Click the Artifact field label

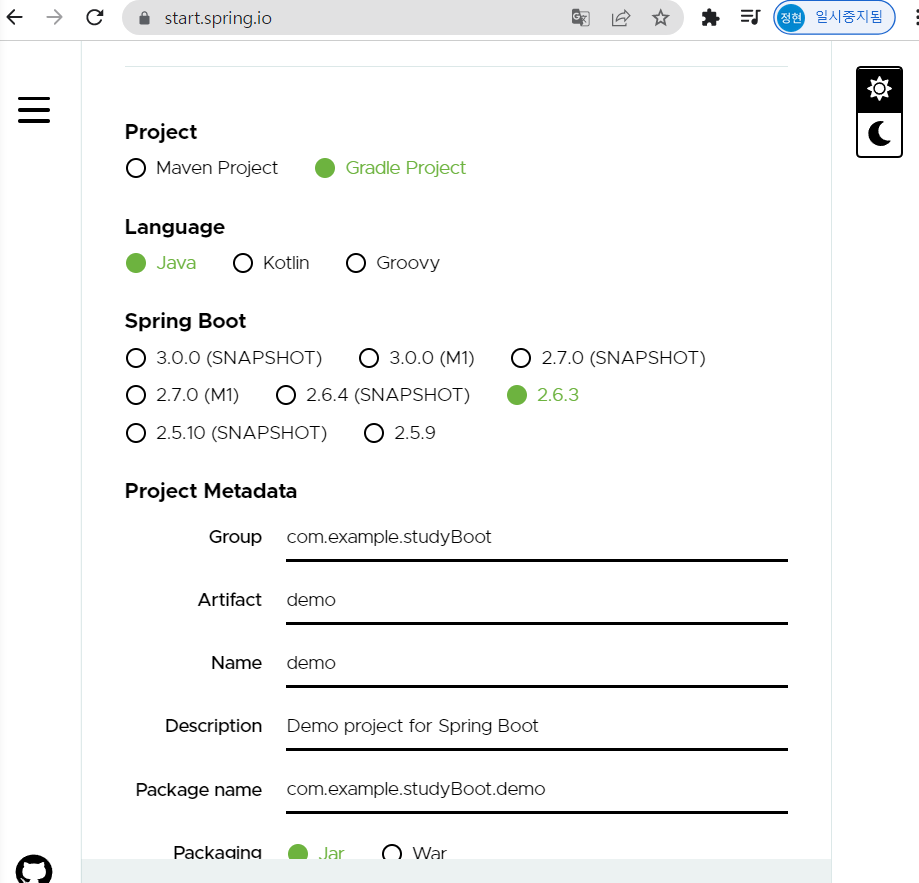tap(230, 600)
